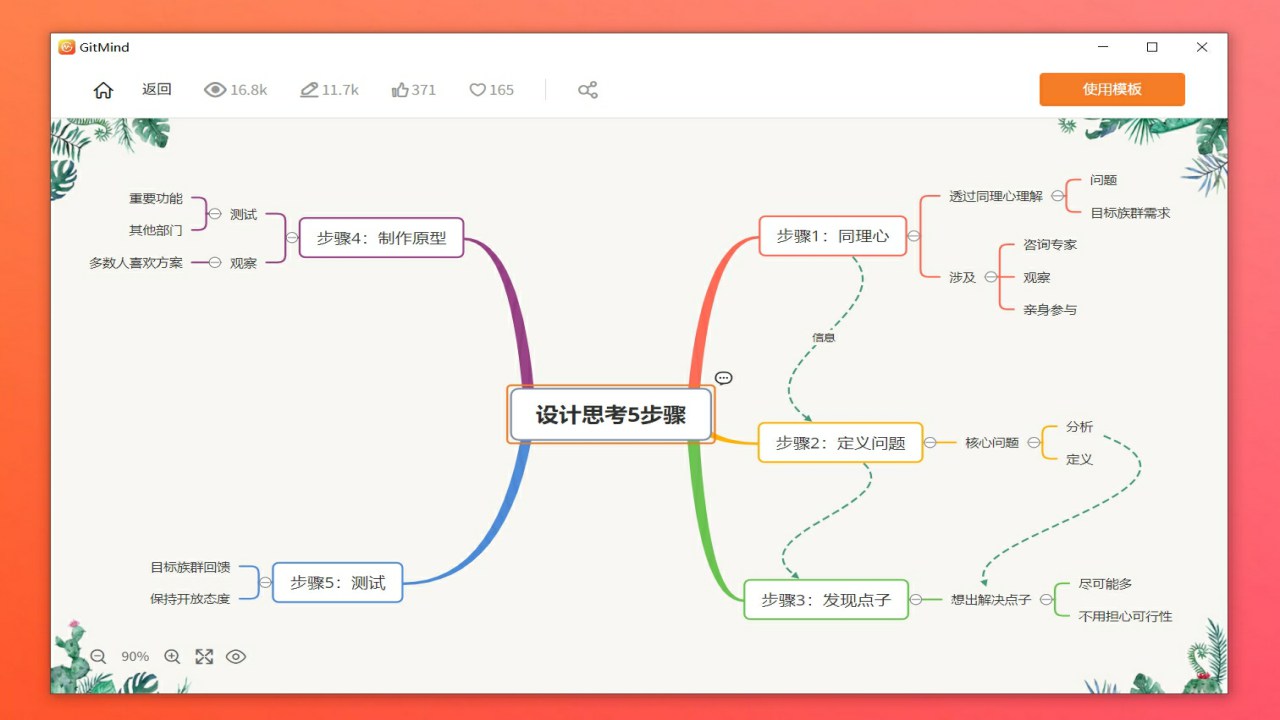Zoom out with the minus magnifier
This screenshot has height=720, width=1280.
tap(98, 657)
